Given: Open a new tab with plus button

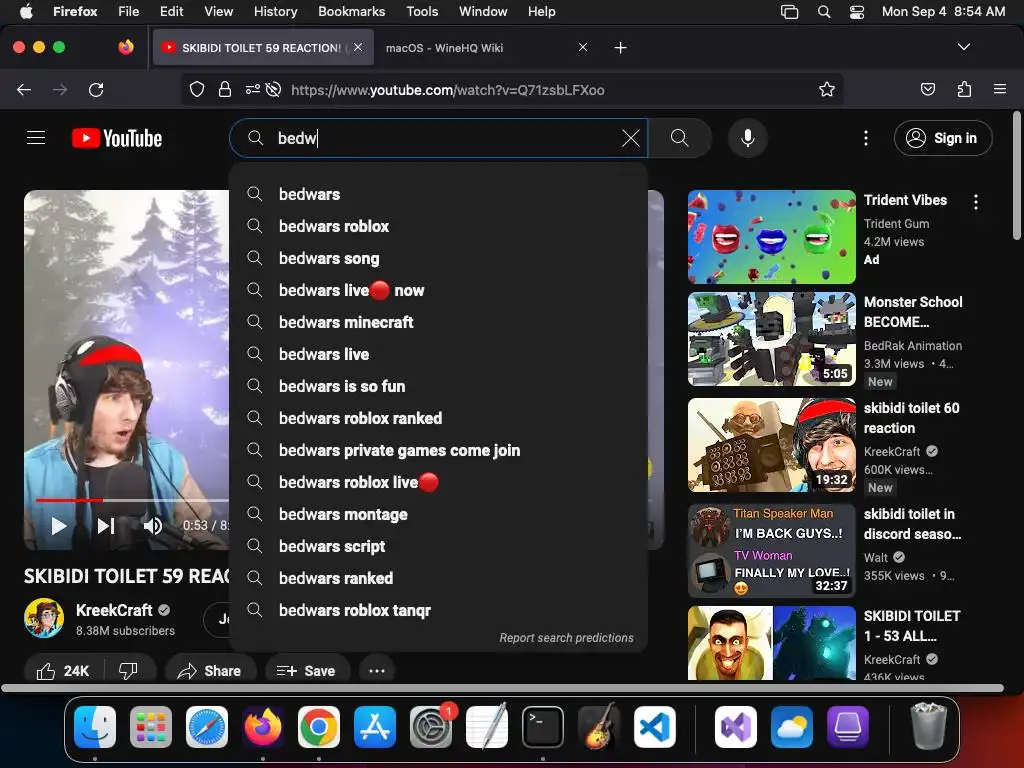Looking at the screenshot, I should (x=620, y=48).
